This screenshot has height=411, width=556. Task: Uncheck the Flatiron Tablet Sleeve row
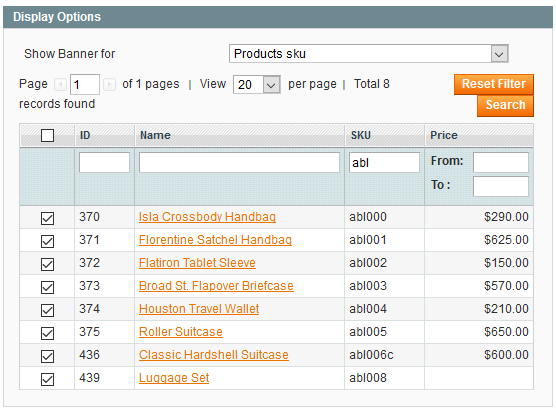click(x=47, y=264)
